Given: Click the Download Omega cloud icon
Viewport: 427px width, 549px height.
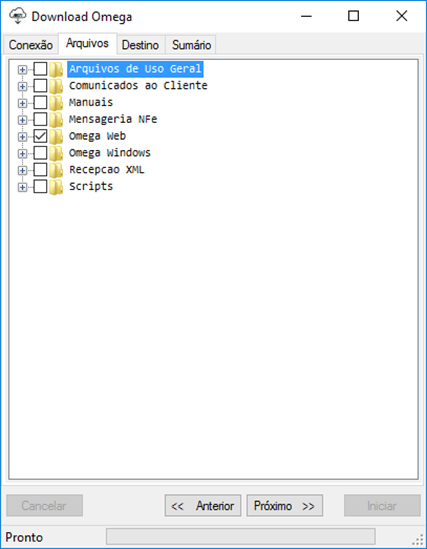Looking at the screenshot, I should (17, 16).
